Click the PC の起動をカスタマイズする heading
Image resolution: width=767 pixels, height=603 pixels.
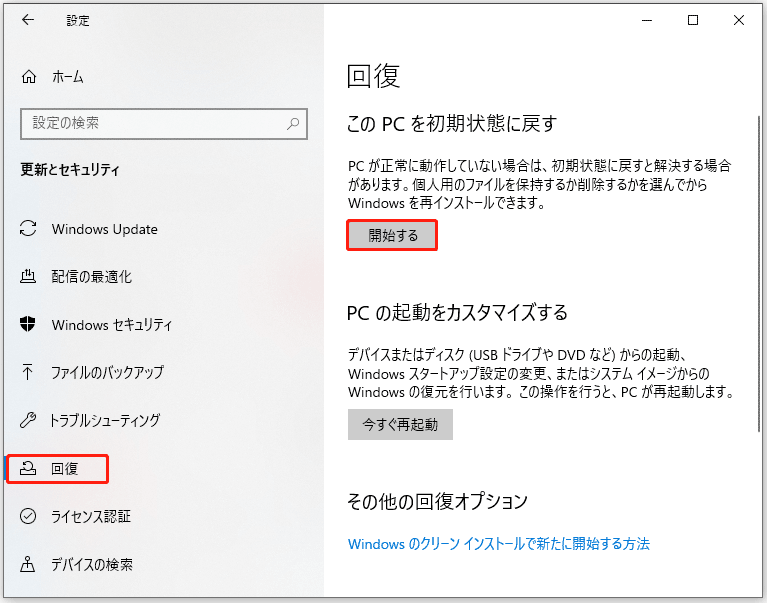[457, 313]
